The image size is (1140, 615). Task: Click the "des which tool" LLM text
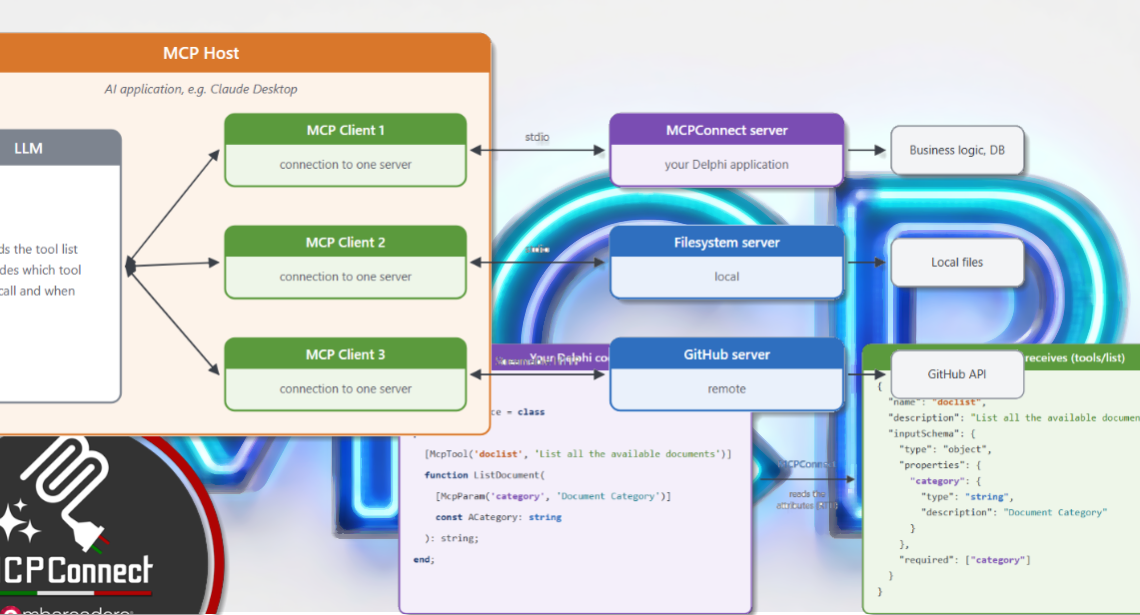[x=41, y=270]
